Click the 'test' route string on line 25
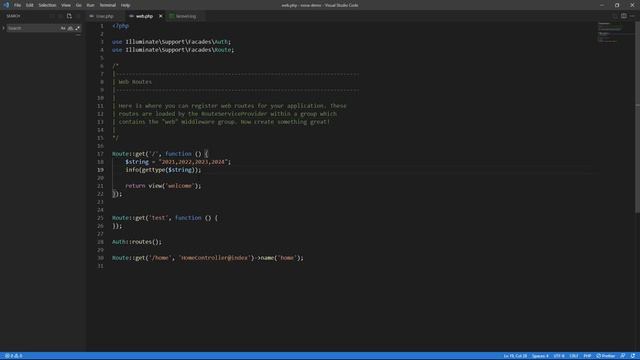 pos(158,218)
